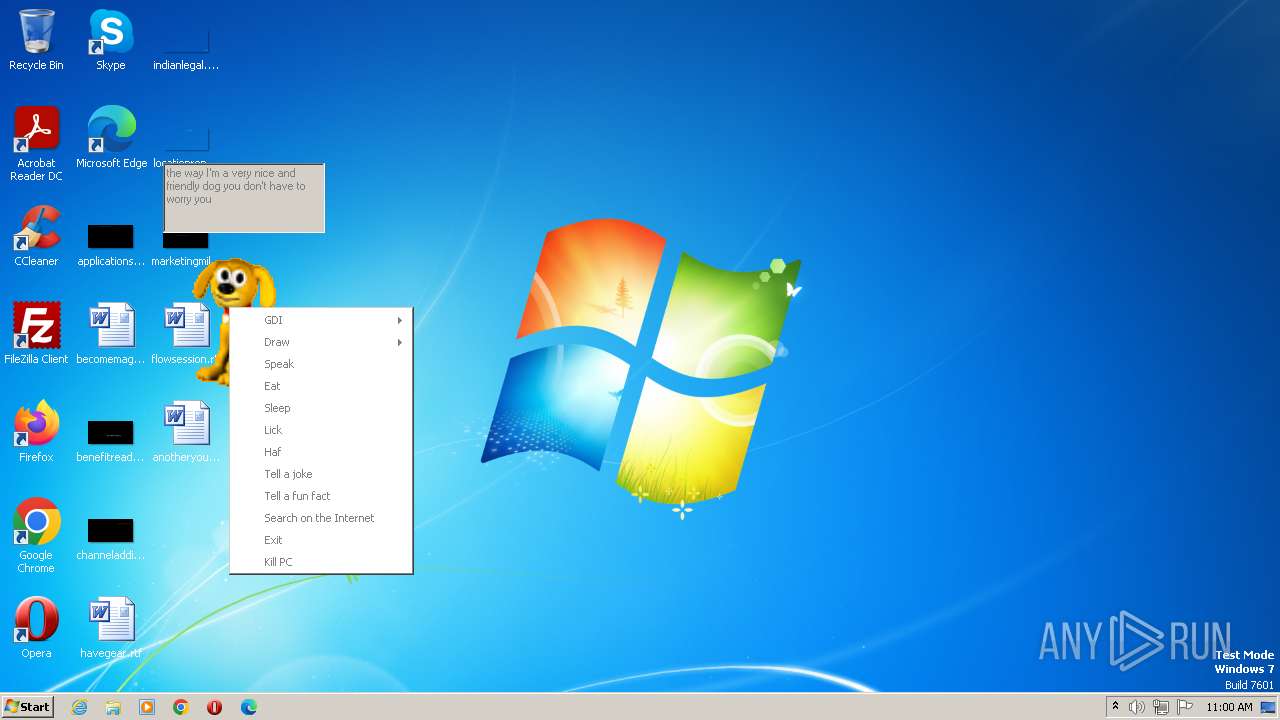Select the becomemag Word document
The image size is (1280, 720).
point(111,334)
